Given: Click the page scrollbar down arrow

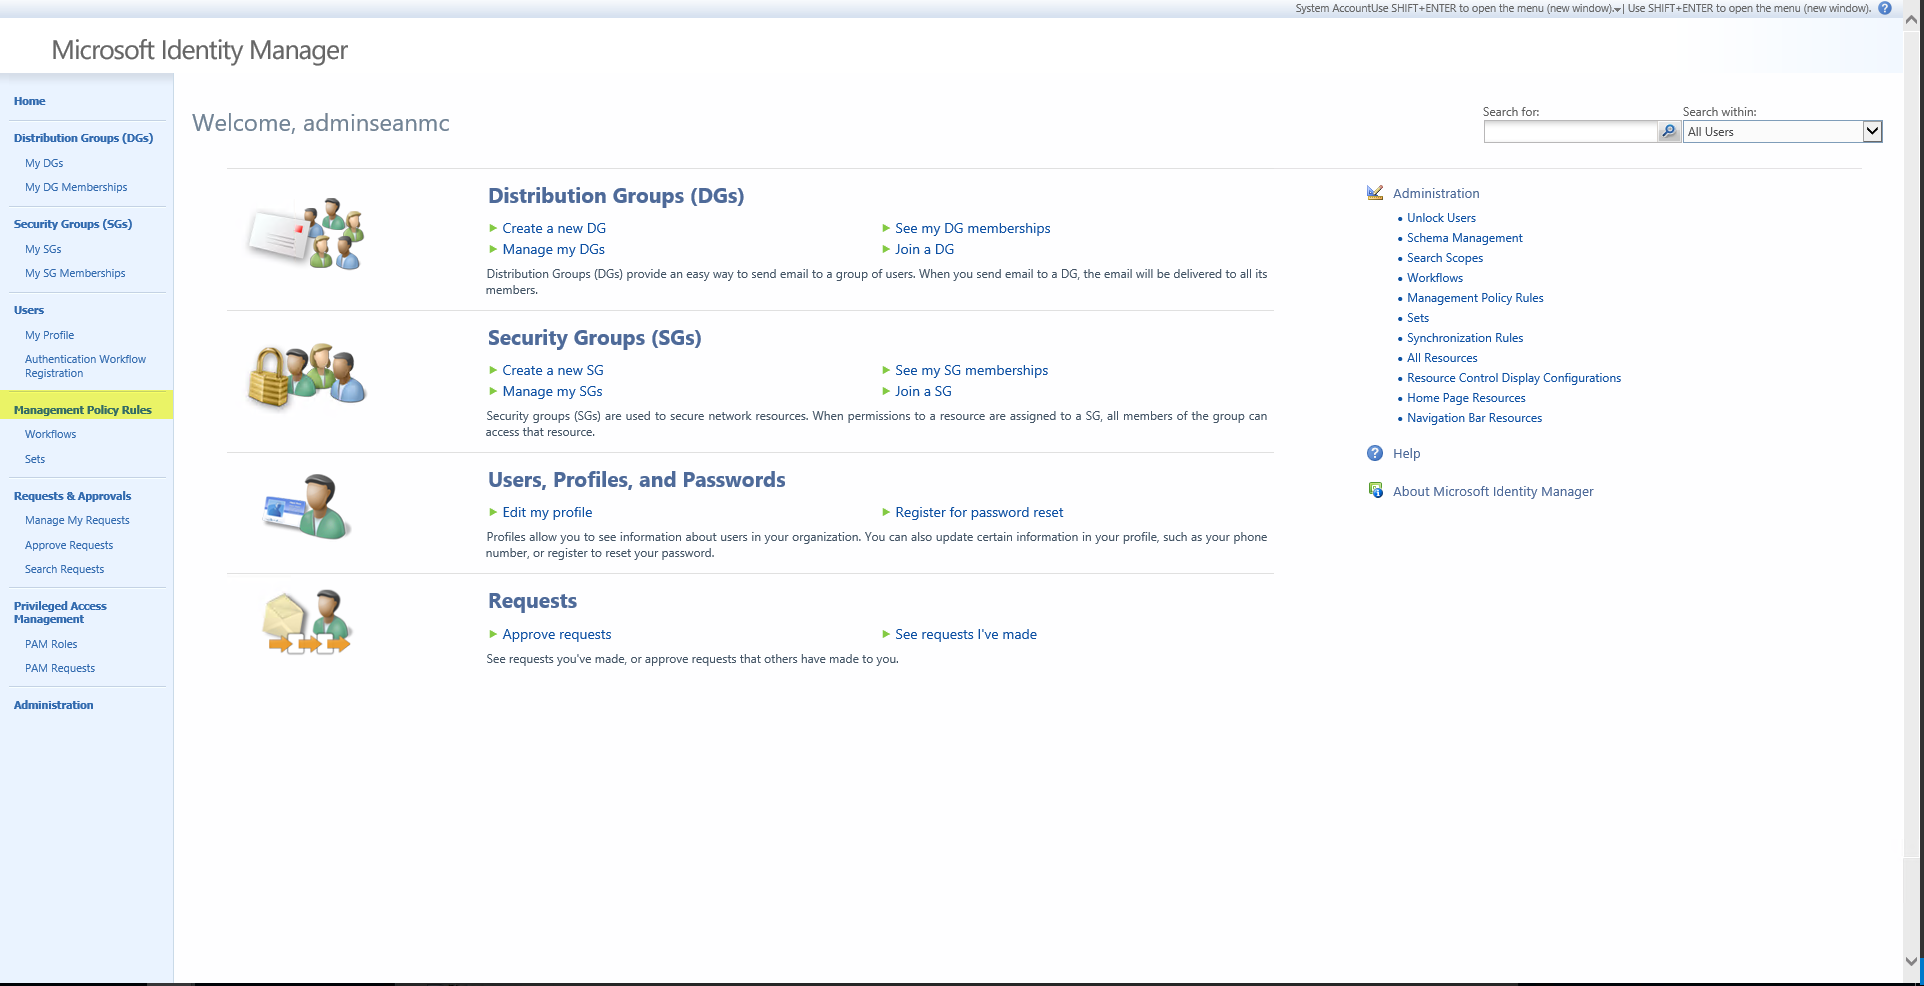Looking at the screenshot, I should 1911,961.
